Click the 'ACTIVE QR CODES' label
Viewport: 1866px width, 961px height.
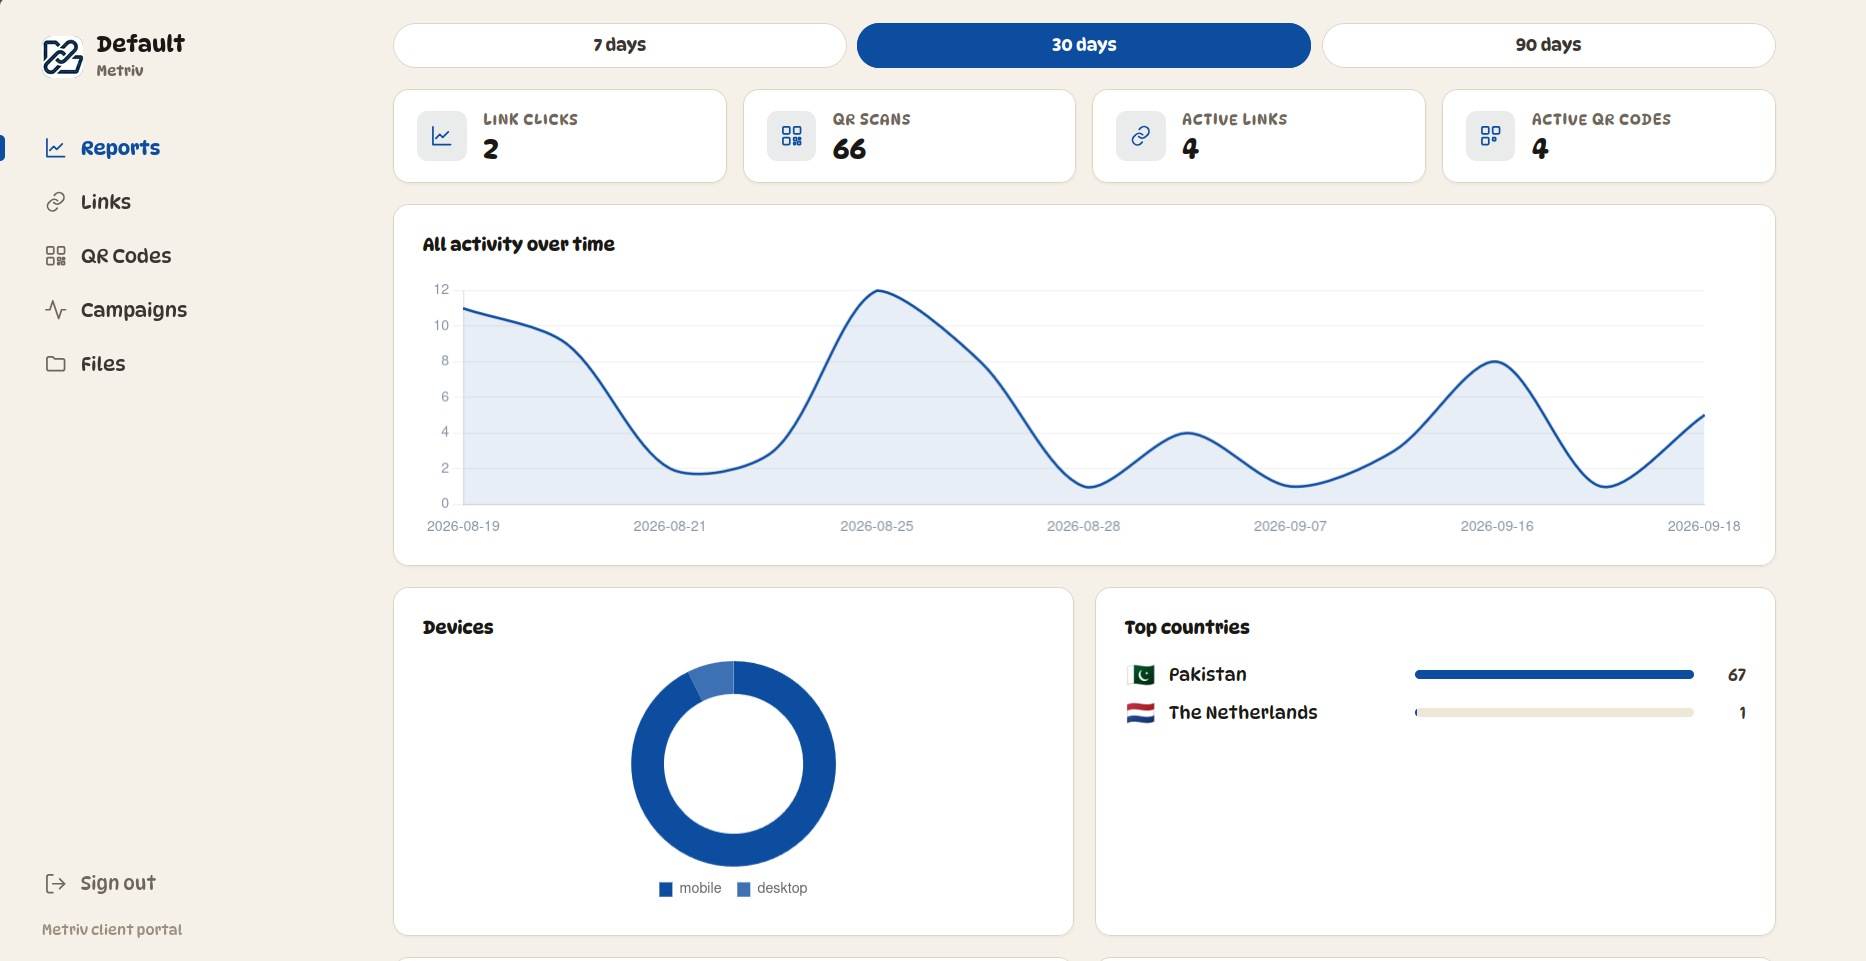pos(1601,119)
